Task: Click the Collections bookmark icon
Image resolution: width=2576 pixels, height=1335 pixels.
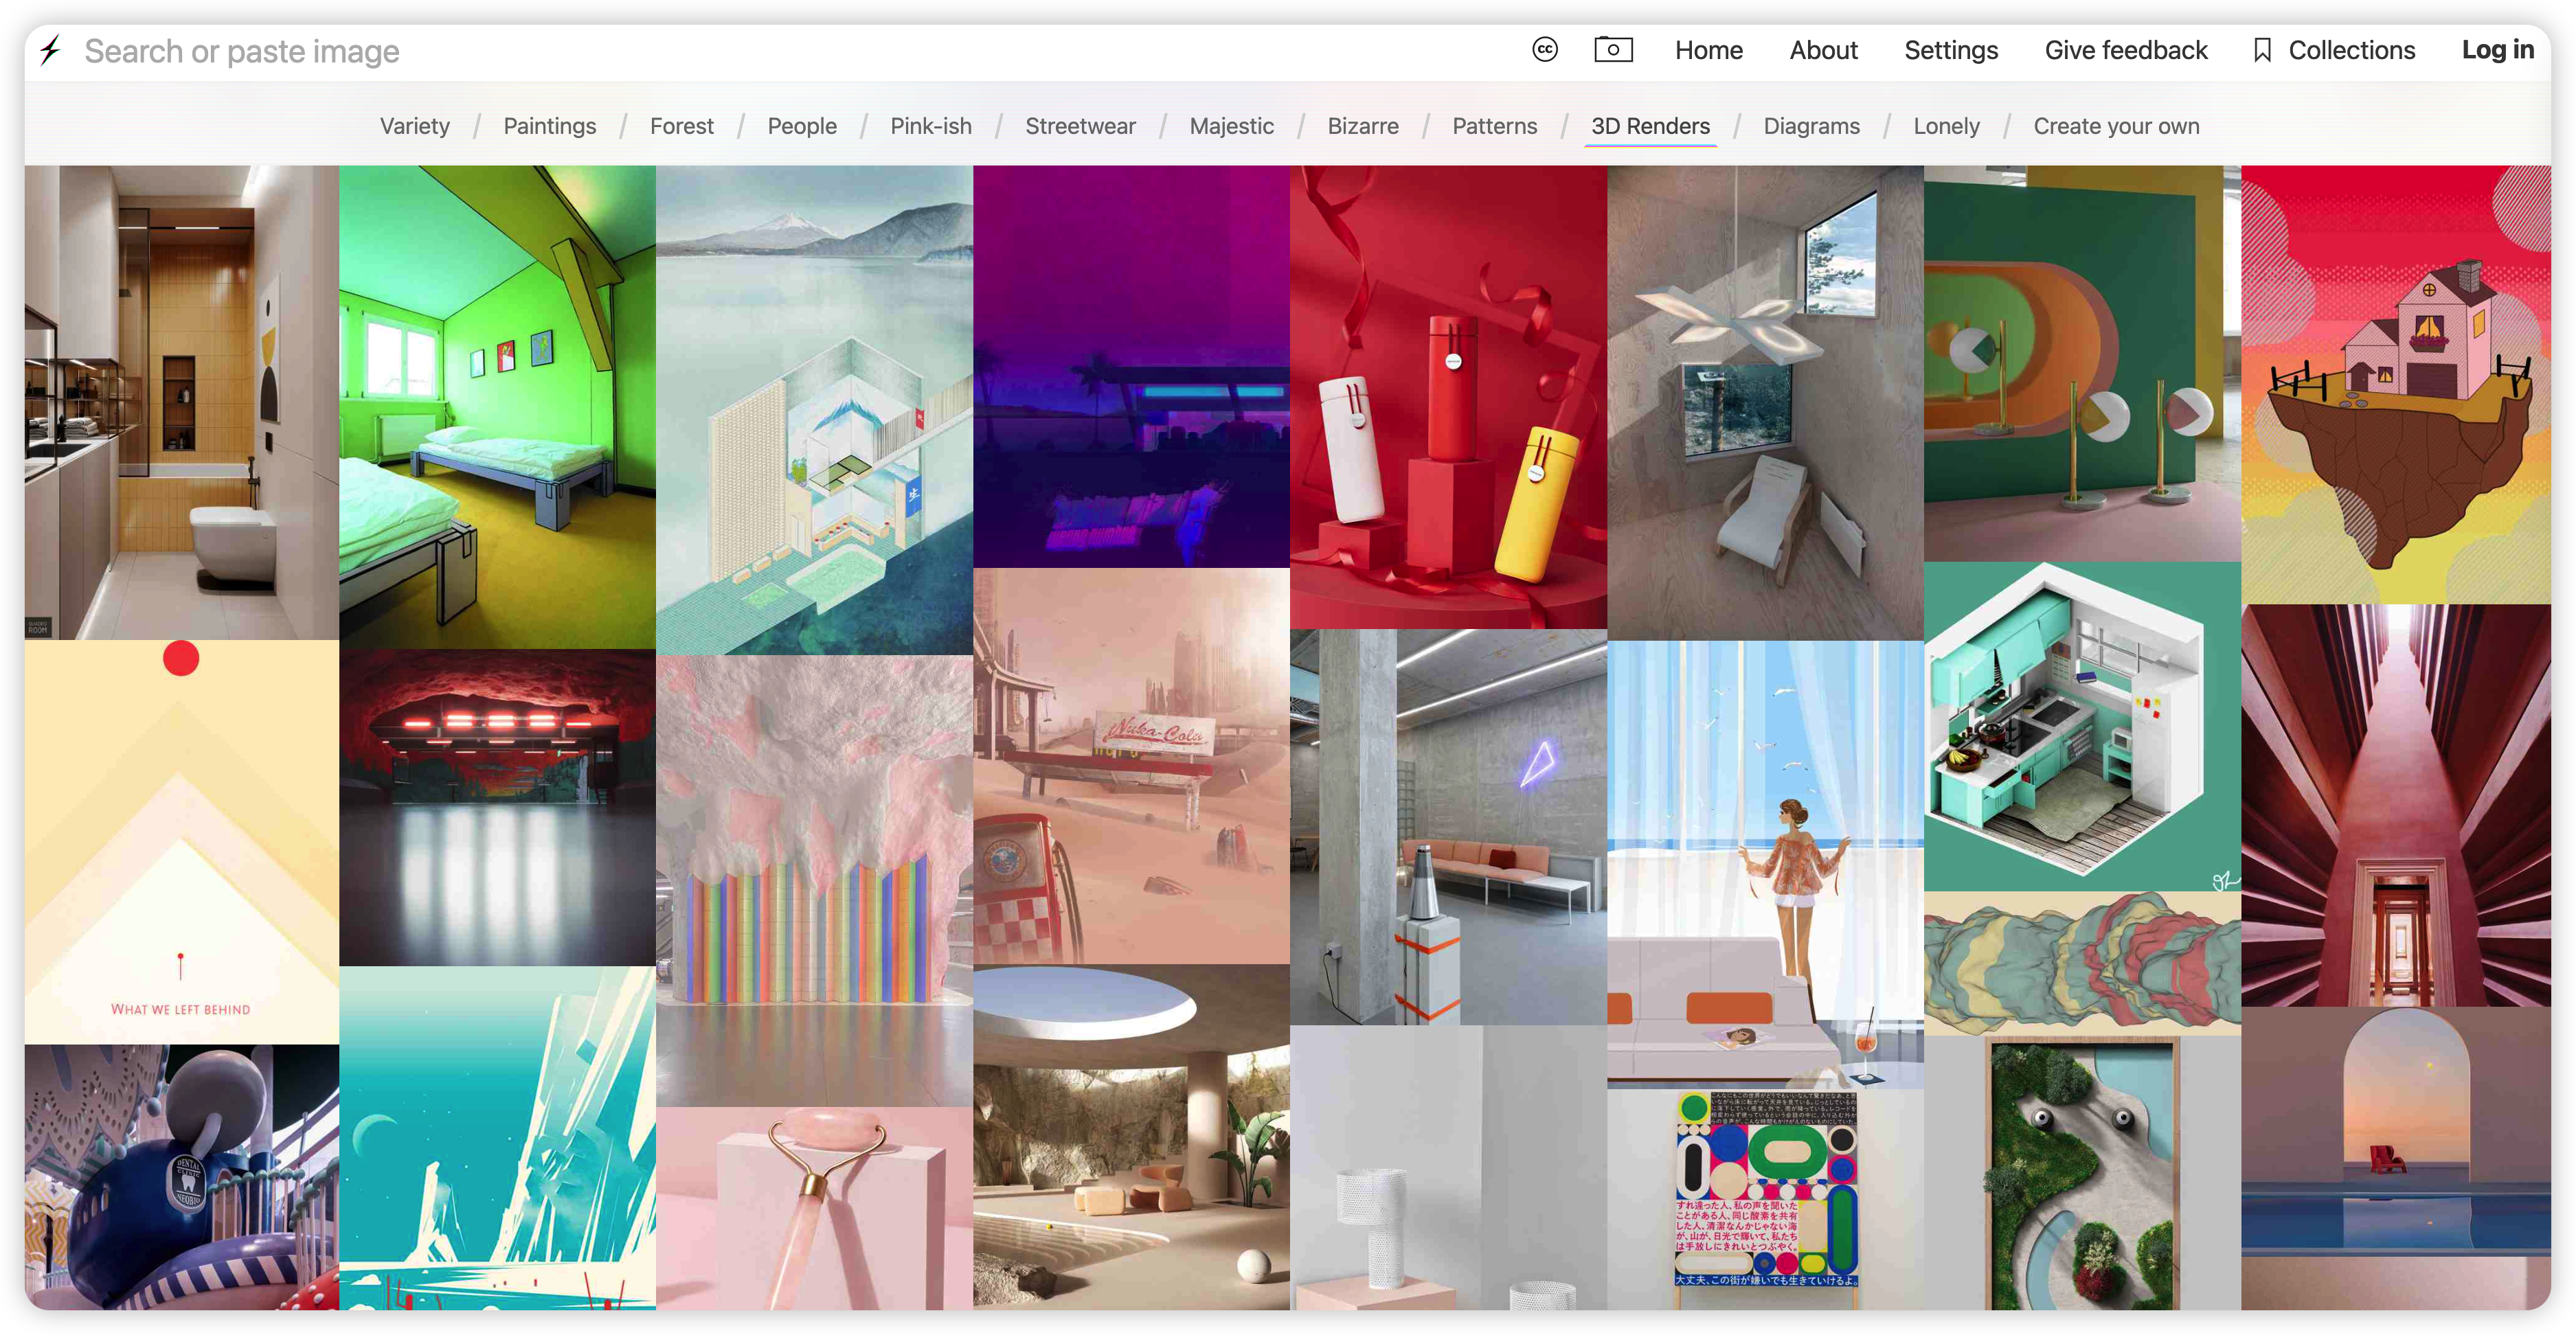Action: click(x=2262, y=50)
